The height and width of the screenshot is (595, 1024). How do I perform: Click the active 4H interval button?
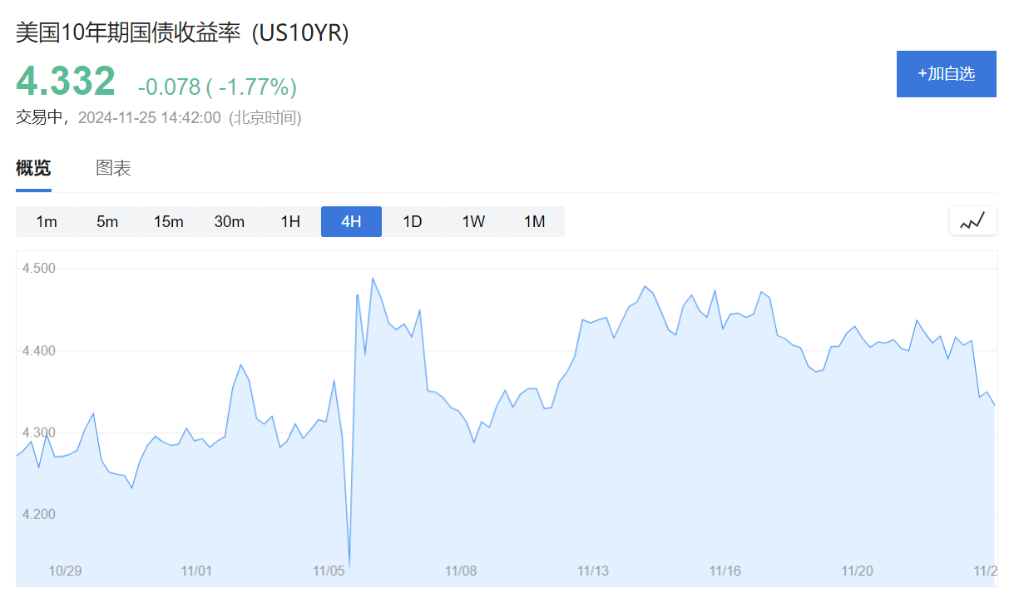[351, 222]
